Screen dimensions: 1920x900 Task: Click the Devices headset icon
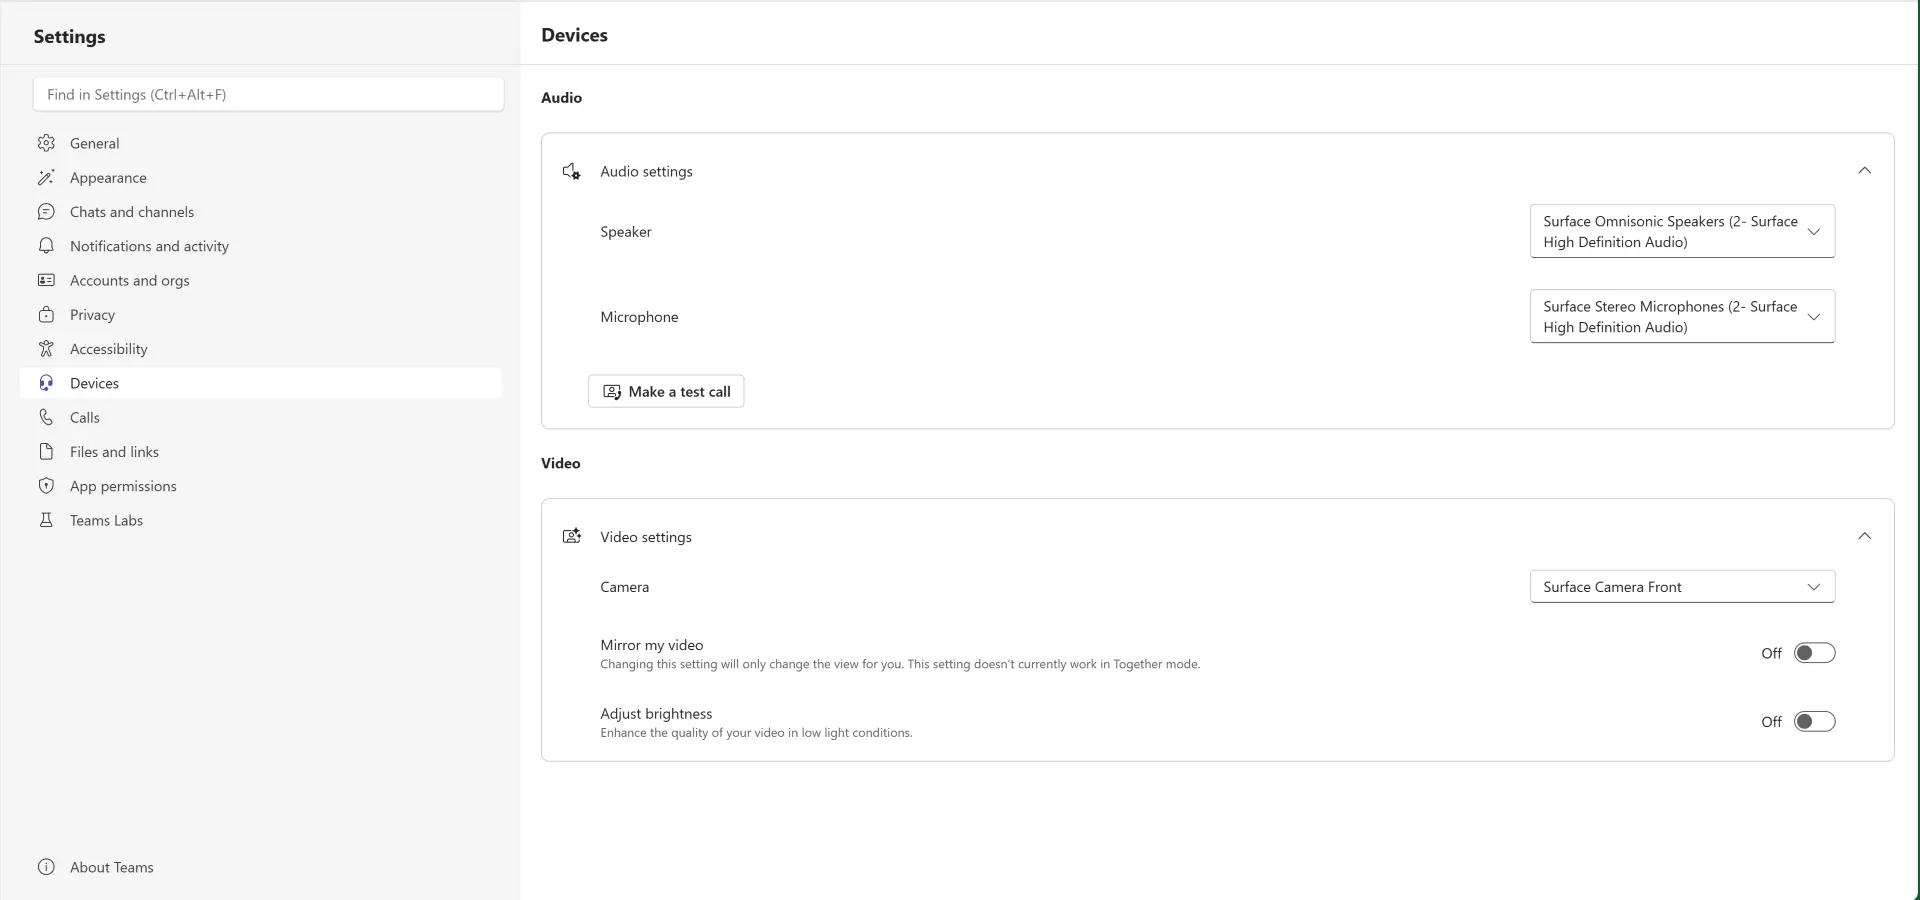pos(46,382)
